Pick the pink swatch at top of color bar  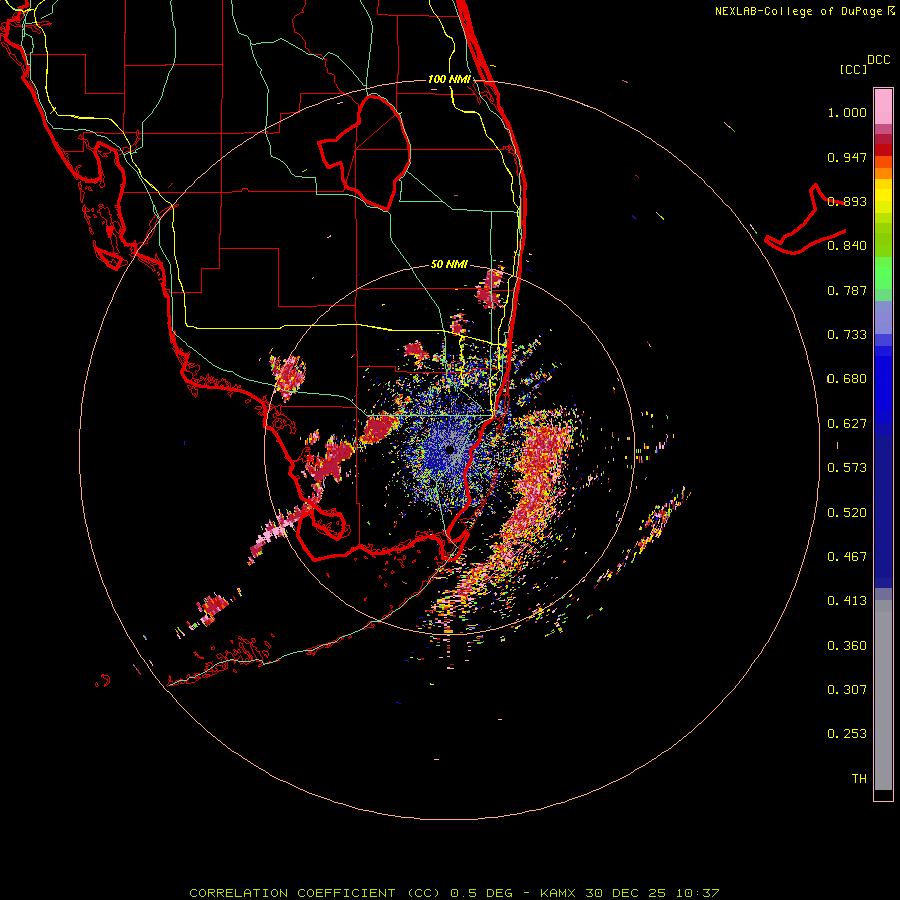(883, 106)
